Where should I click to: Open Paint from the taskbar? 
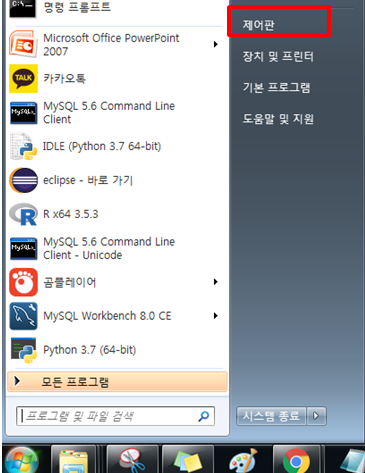244,461
